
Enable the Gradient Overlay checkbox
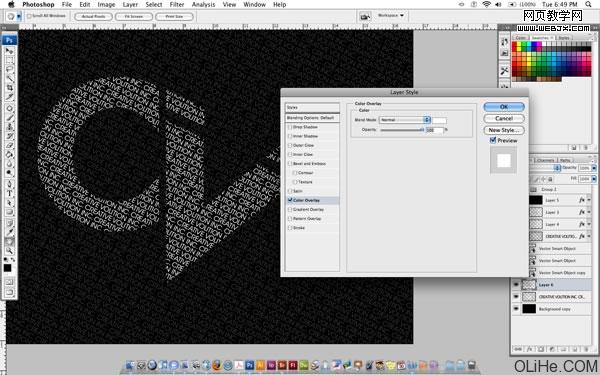(290, 210)
